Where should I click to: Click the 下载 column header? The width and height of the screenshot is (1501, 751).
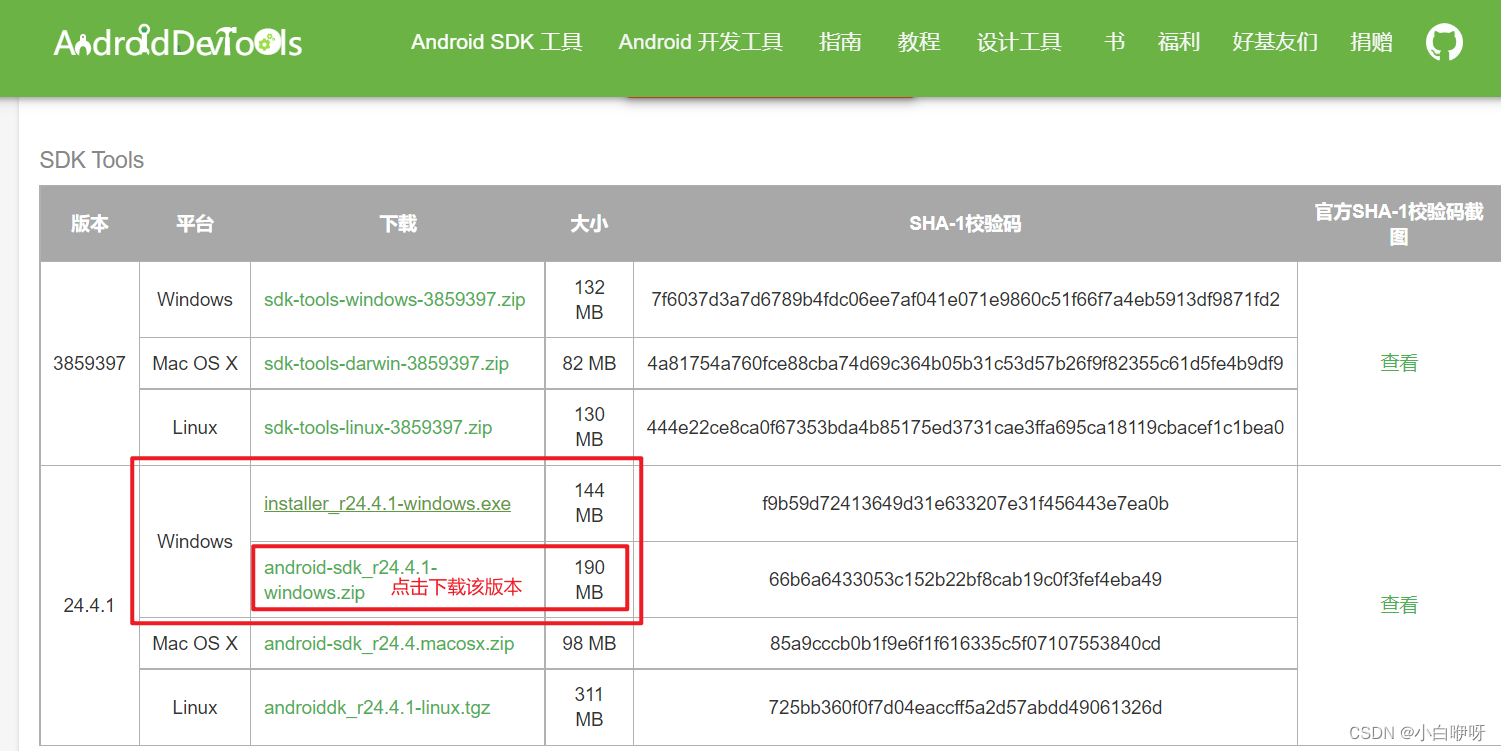coord(398,224)
